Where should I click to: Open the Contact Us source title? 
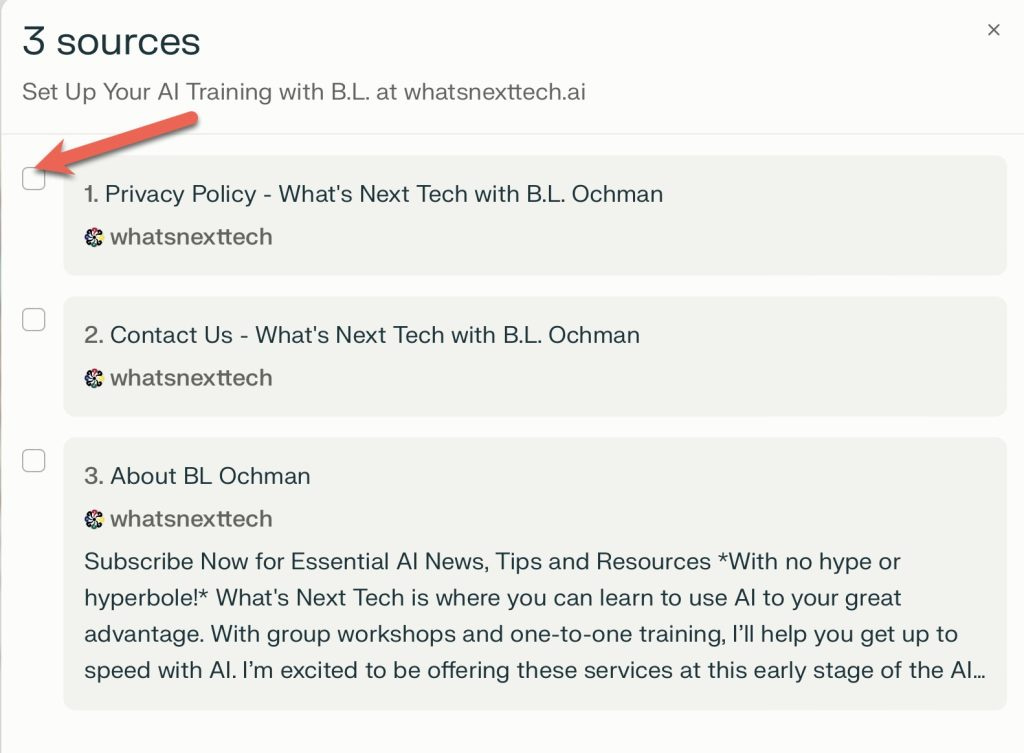point(362,335)
